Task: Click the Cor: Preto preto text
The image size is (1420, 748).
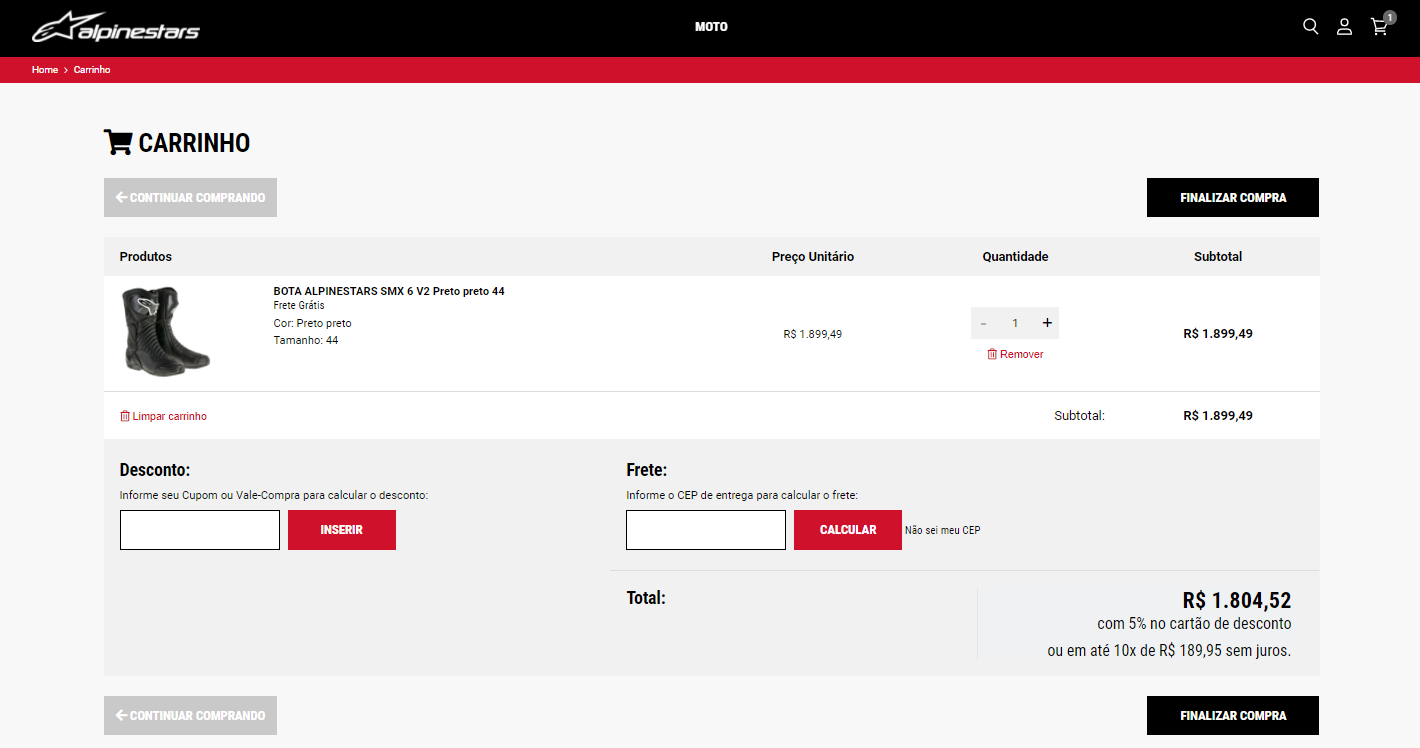Action: point(313,323)
